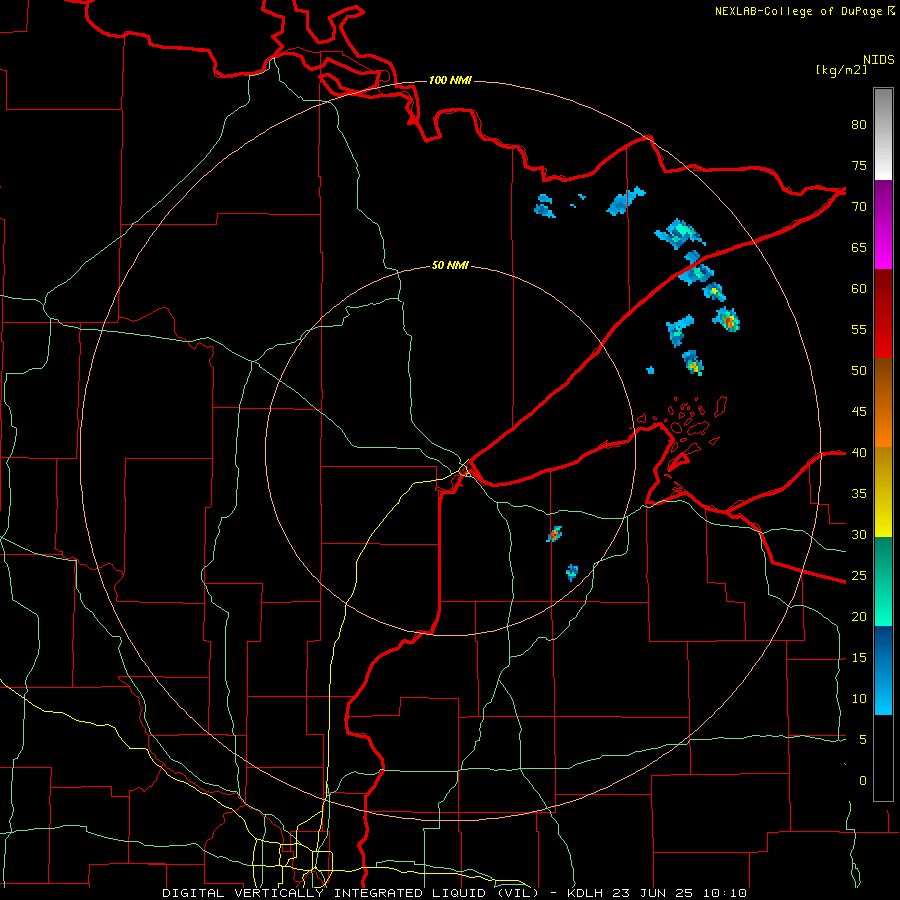
Task: Select the green segment of the color scale
Action: [x=883, y=581]
